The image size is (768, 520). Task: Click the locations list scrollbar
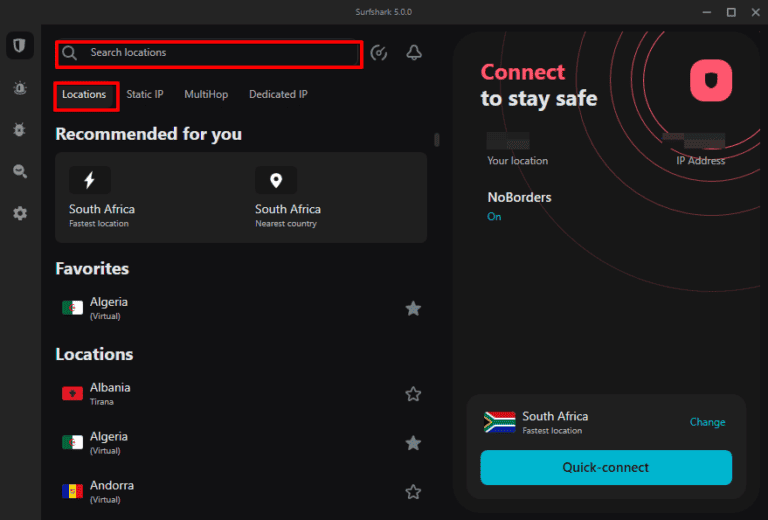[436, 140]
